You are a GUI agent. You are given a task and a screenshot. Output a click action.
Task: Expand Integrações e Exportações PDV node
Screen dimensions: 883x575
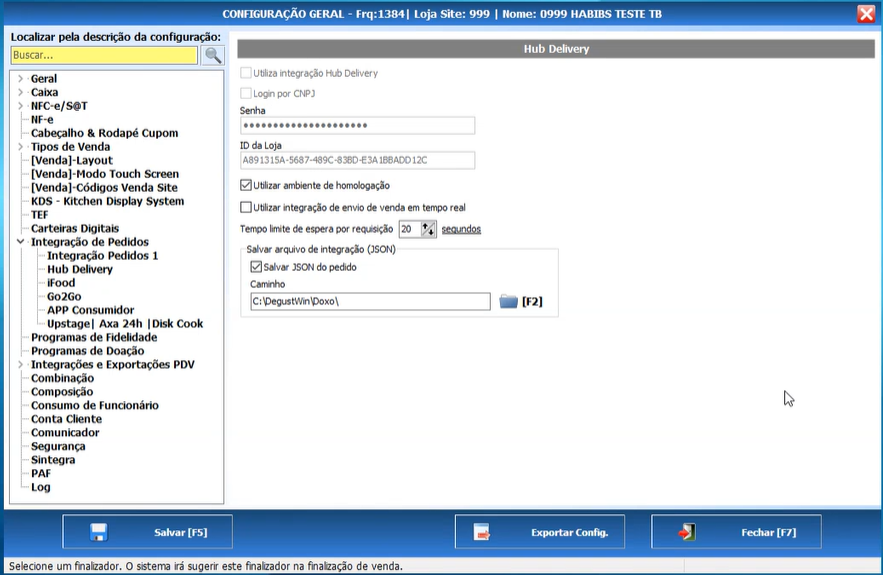[20, 364]
